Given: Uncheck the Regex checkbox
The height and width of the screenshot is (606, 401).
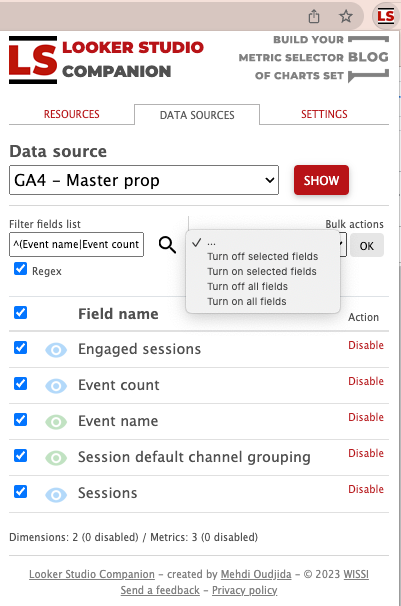Looking at the screenshot, I should tap(20, 269).
